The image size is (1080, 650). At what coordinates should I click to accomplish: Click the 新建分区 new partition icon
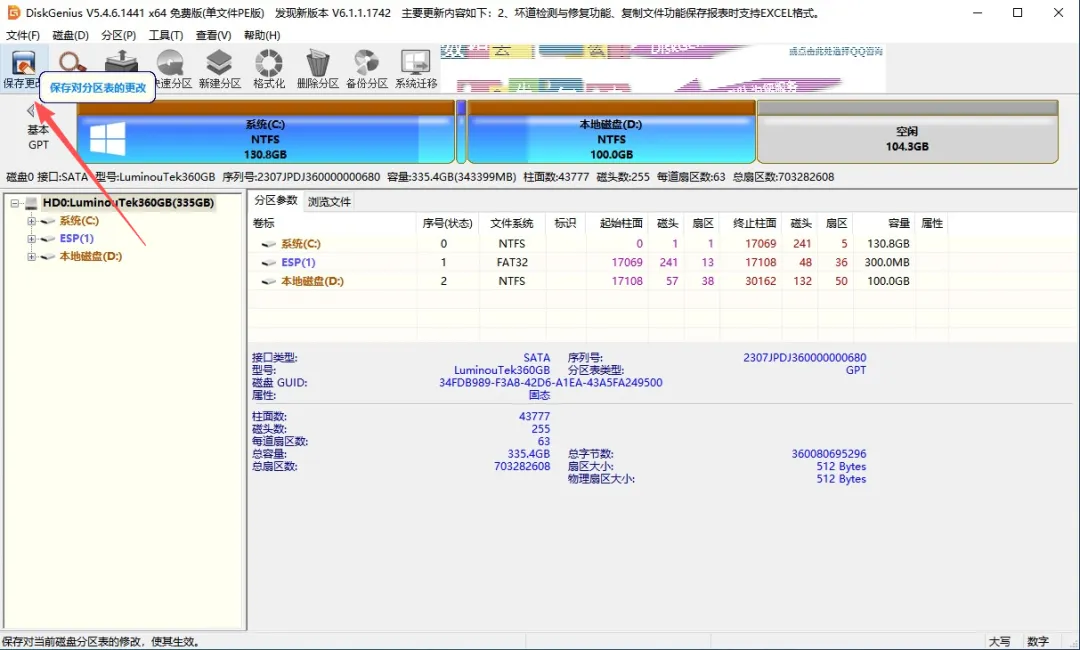pos(219,69)
